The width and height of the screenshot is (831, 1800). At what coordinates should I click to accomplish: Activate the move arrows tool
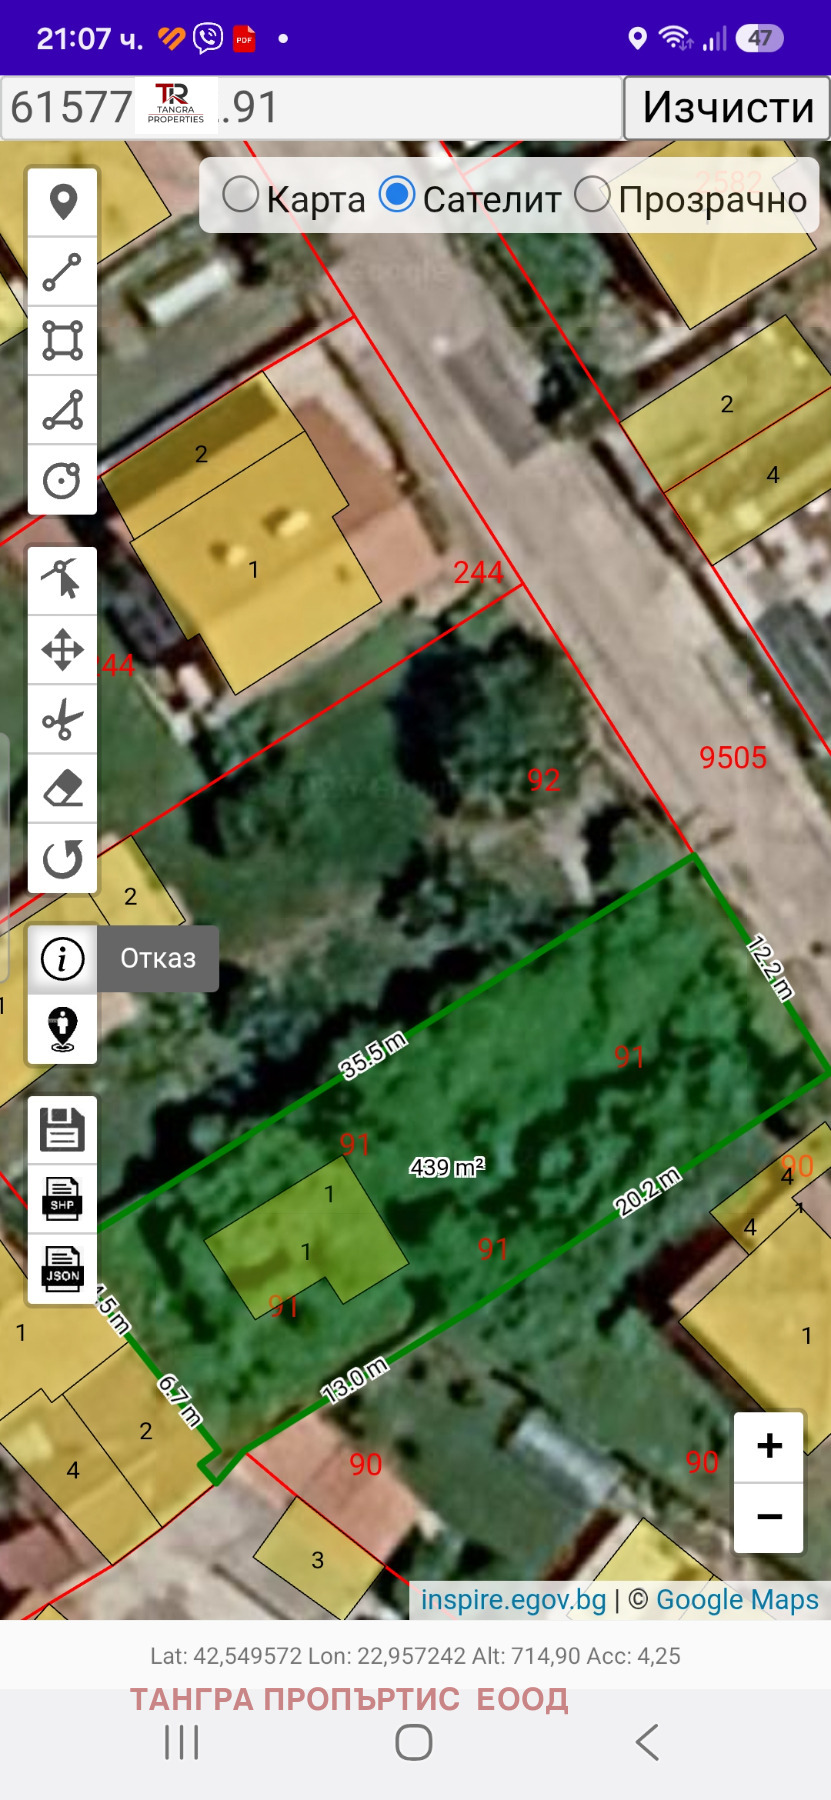(62, 650)
